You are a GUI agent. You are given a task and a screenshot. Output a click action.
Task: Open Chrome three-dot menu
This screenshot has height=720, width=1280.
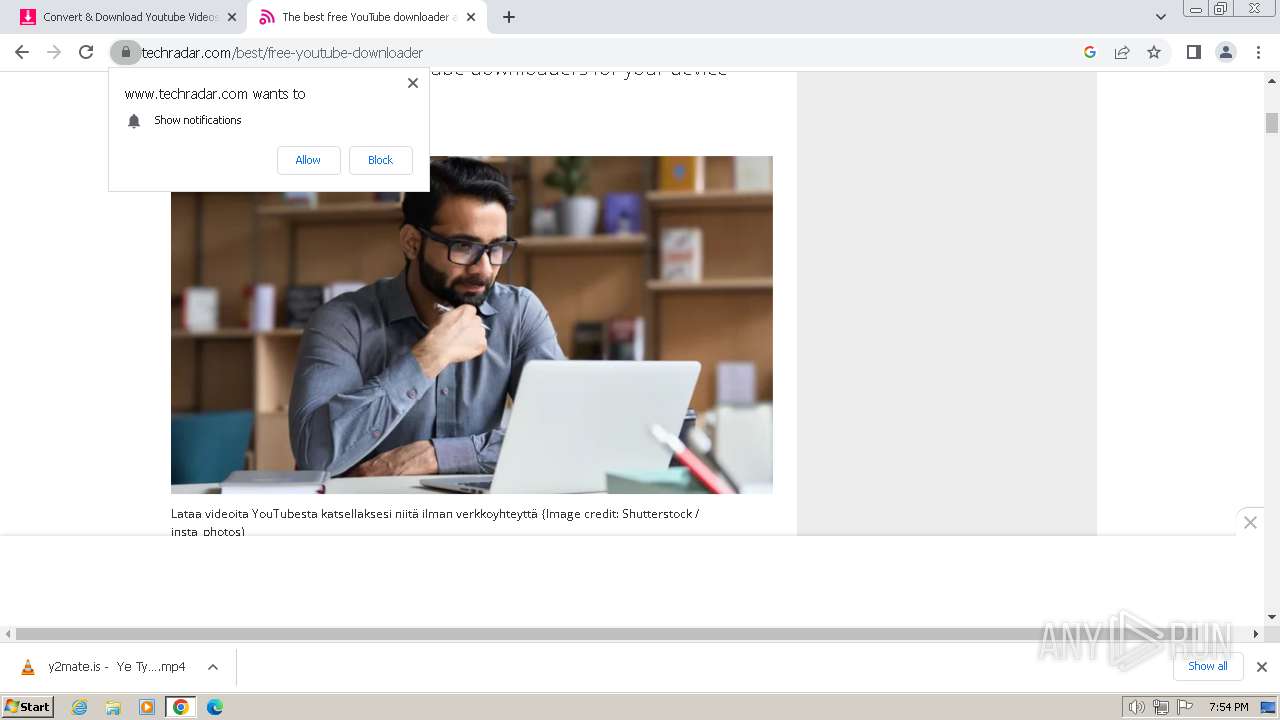(x=1258, y=52)
